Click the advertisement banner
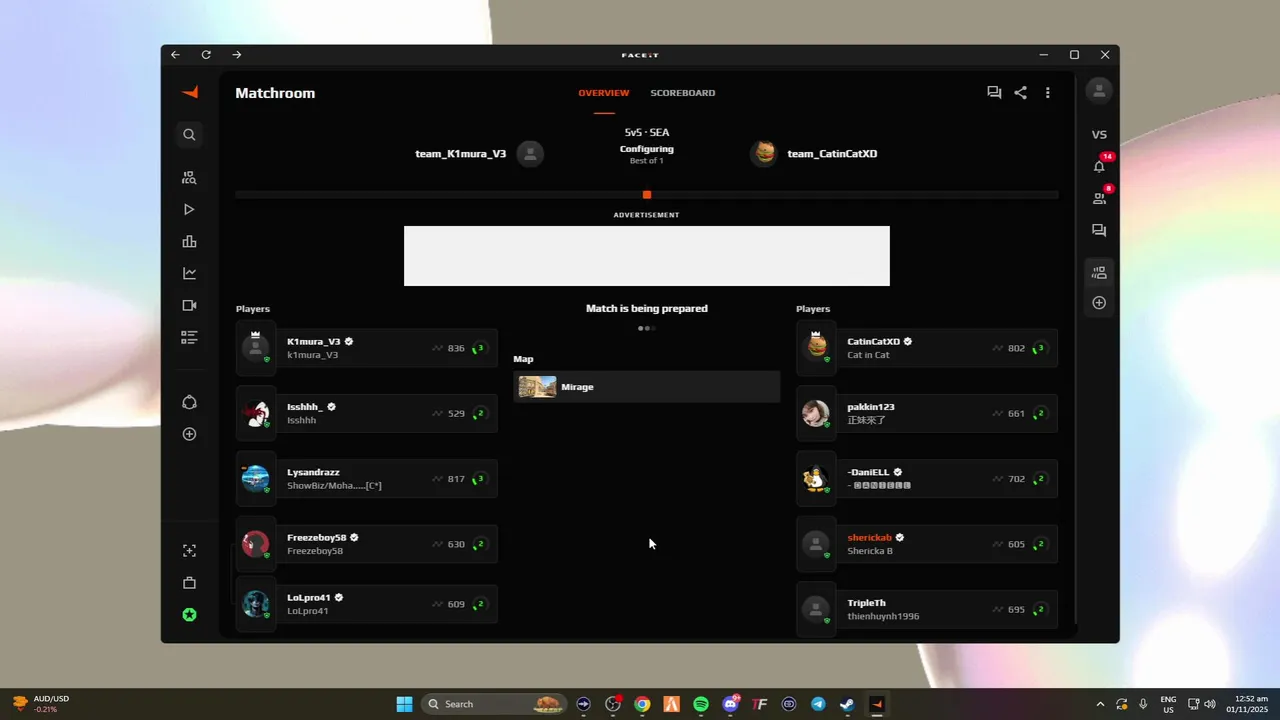Image resolution: width=1280 pixels, height=720 pixels. (x=646, y=256)
